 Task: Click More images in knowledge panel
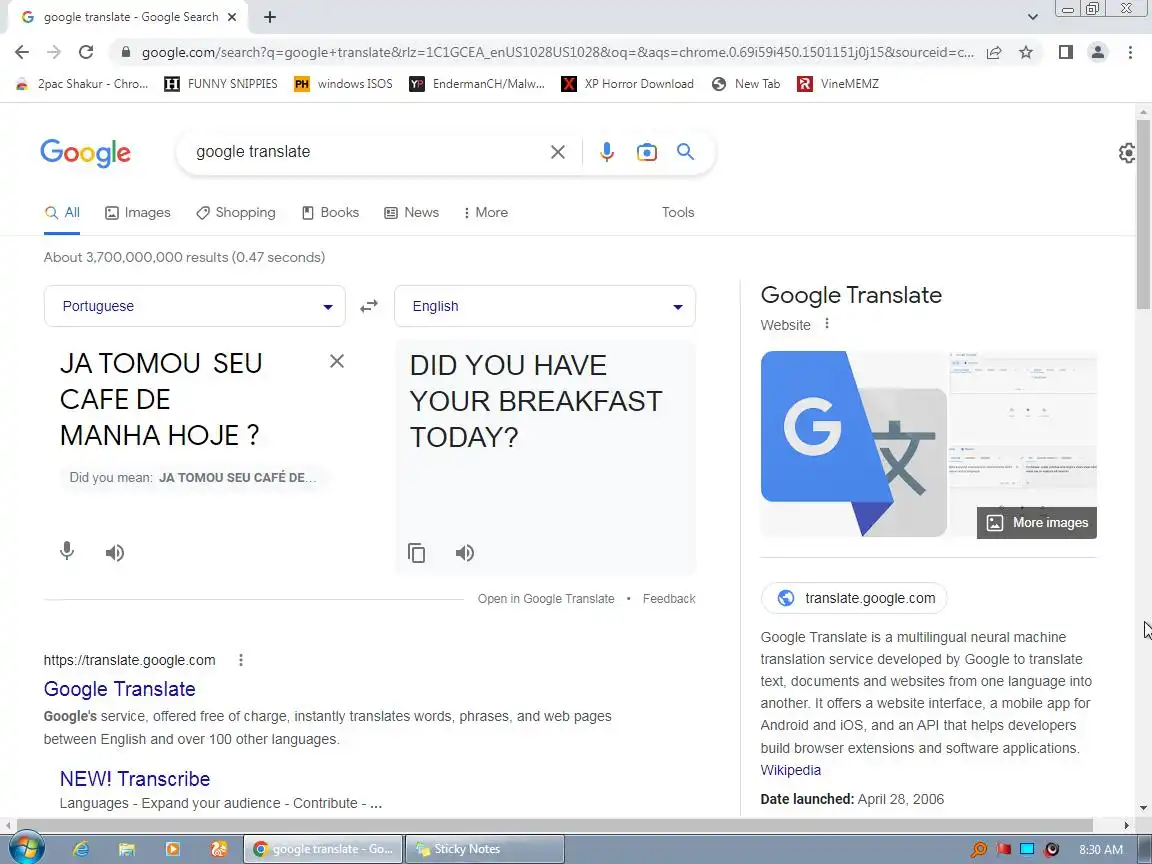pos(1037,522)
